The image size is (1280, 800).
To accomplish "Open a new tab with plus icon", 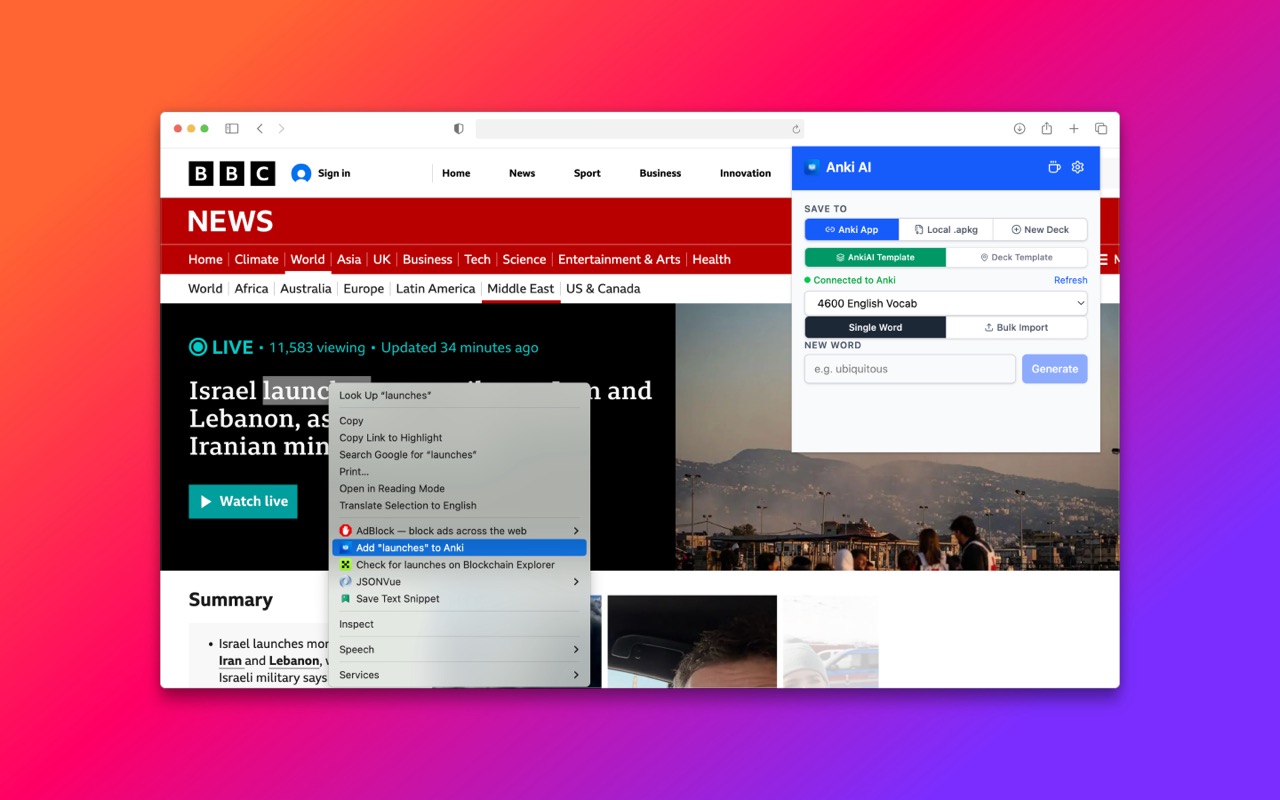I will click(x=1073, y=129).
